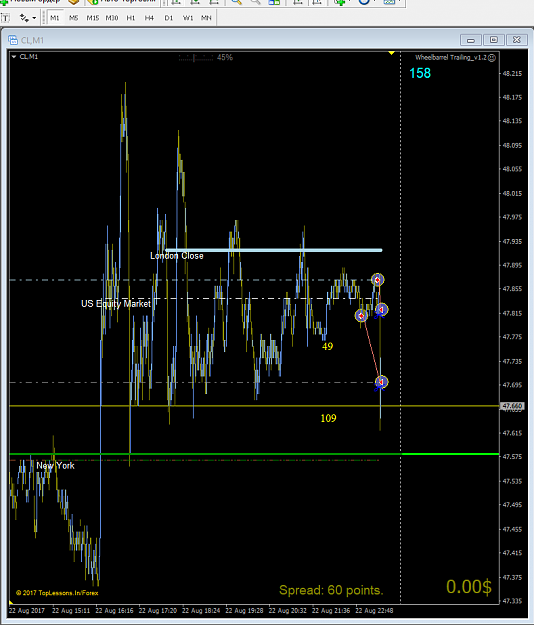This screenshot has height=625, width=534.
Task: Switch chart to H4 timeframe
Action: pyautogui.click(x=149, y=18)
